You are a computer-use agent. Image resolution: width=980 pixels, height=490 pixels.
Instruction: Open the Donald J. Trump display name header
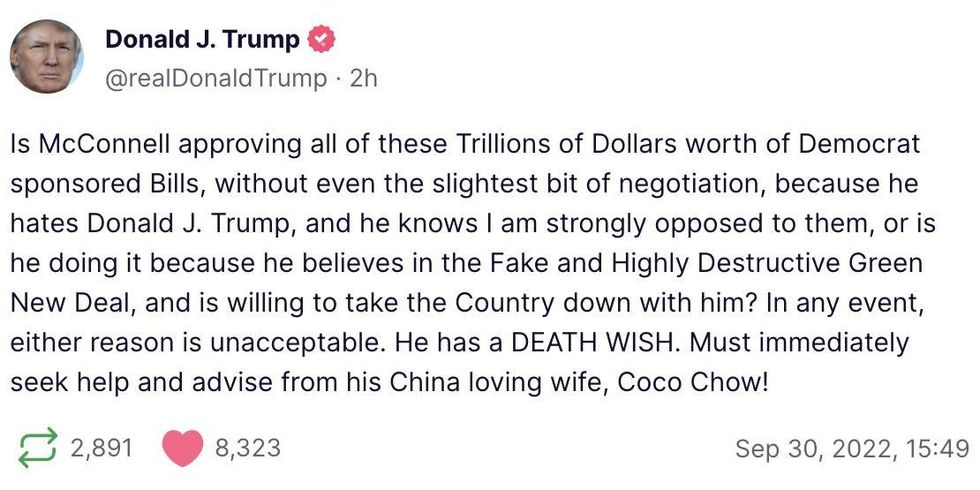pos(202,40)
